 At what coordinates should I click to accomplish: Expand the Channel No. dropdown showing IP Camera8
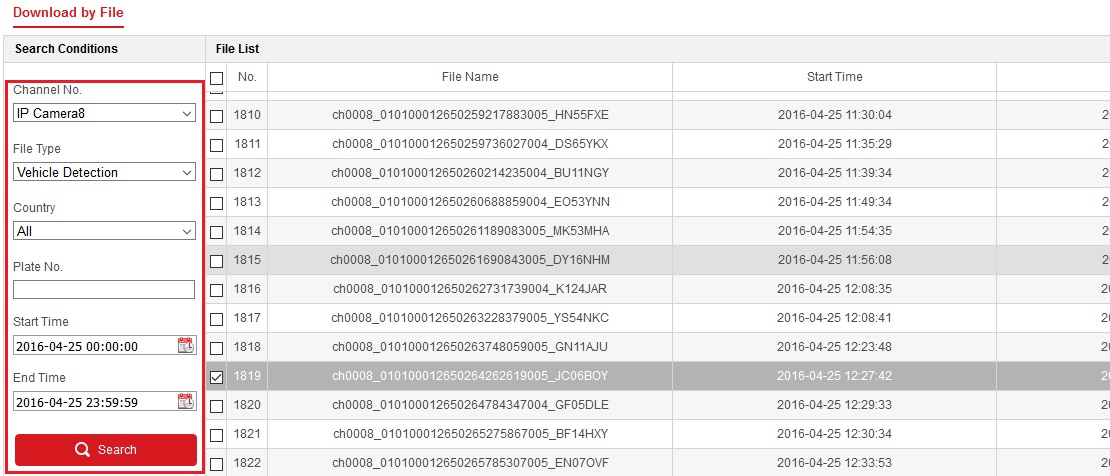[104, 114]
